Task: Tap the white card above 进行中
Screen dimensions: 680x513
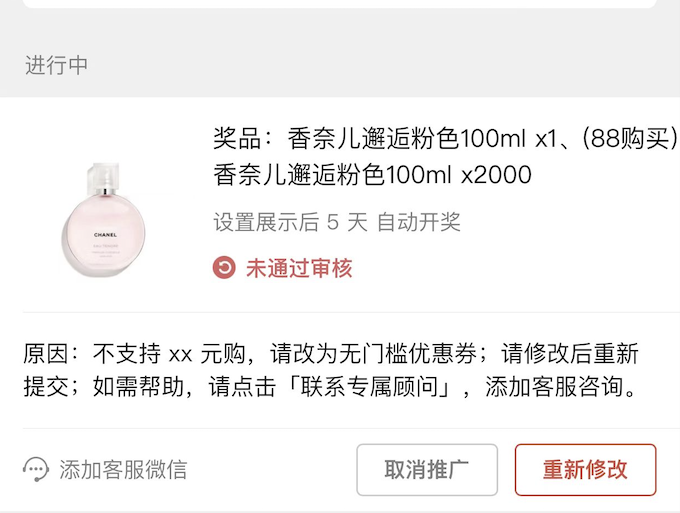Action: pyautogui.click(x=340, y=4)
